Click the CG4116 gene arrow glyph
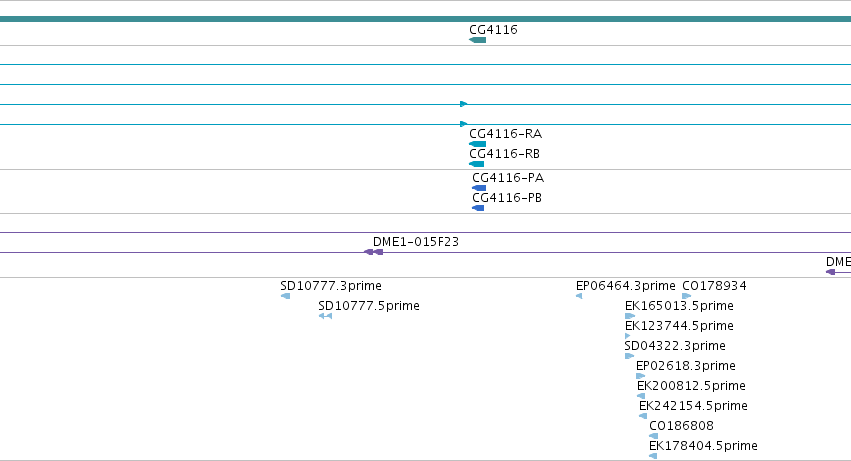 coord(478,40)
